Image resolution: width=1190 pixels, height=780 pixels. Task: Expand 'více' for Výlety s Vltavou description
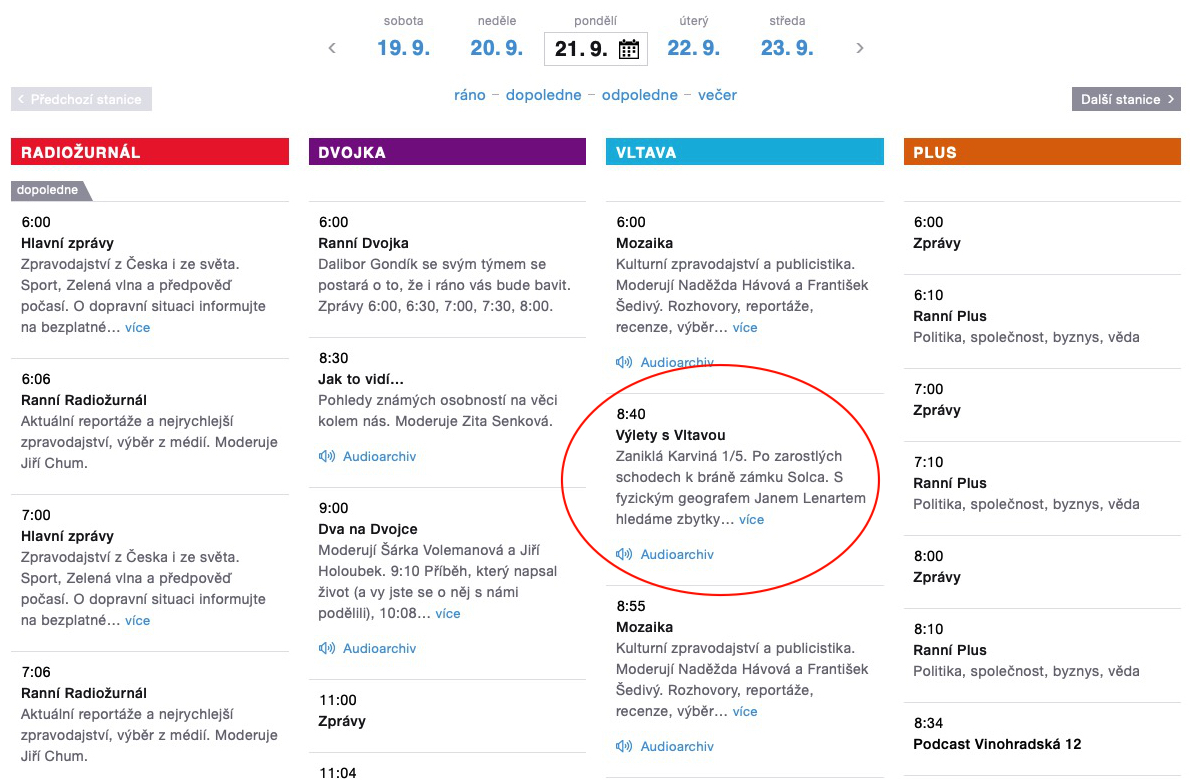(x=751, y=520)
